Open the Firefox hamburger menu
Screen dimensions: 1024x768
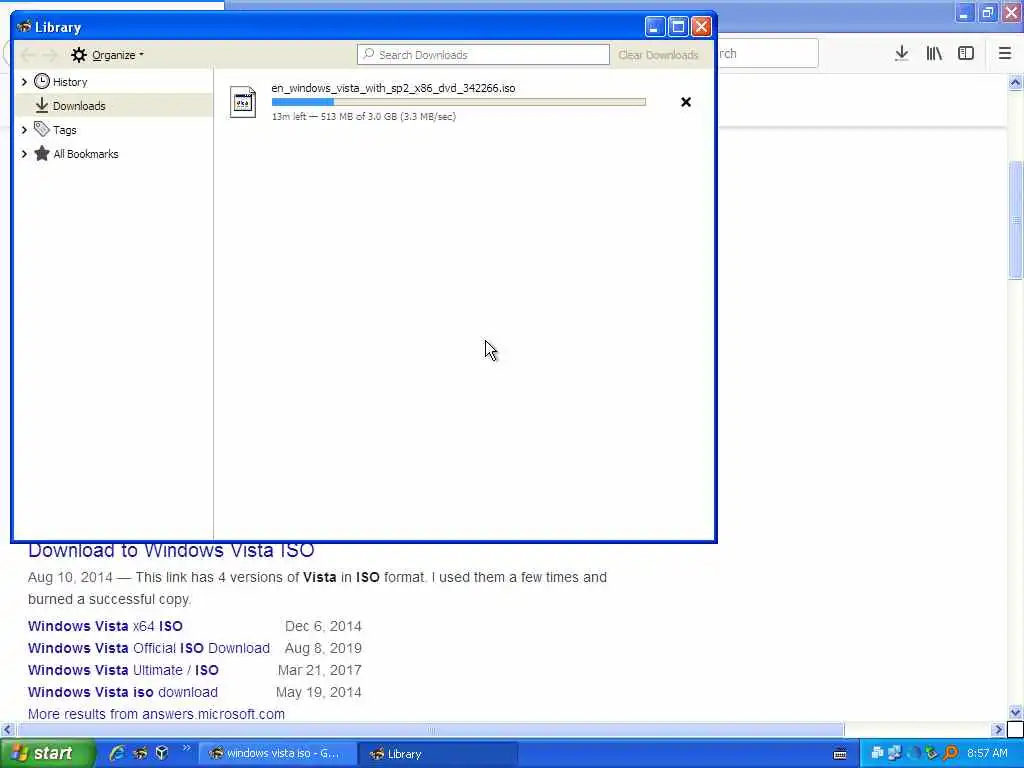coord(1005,54)
